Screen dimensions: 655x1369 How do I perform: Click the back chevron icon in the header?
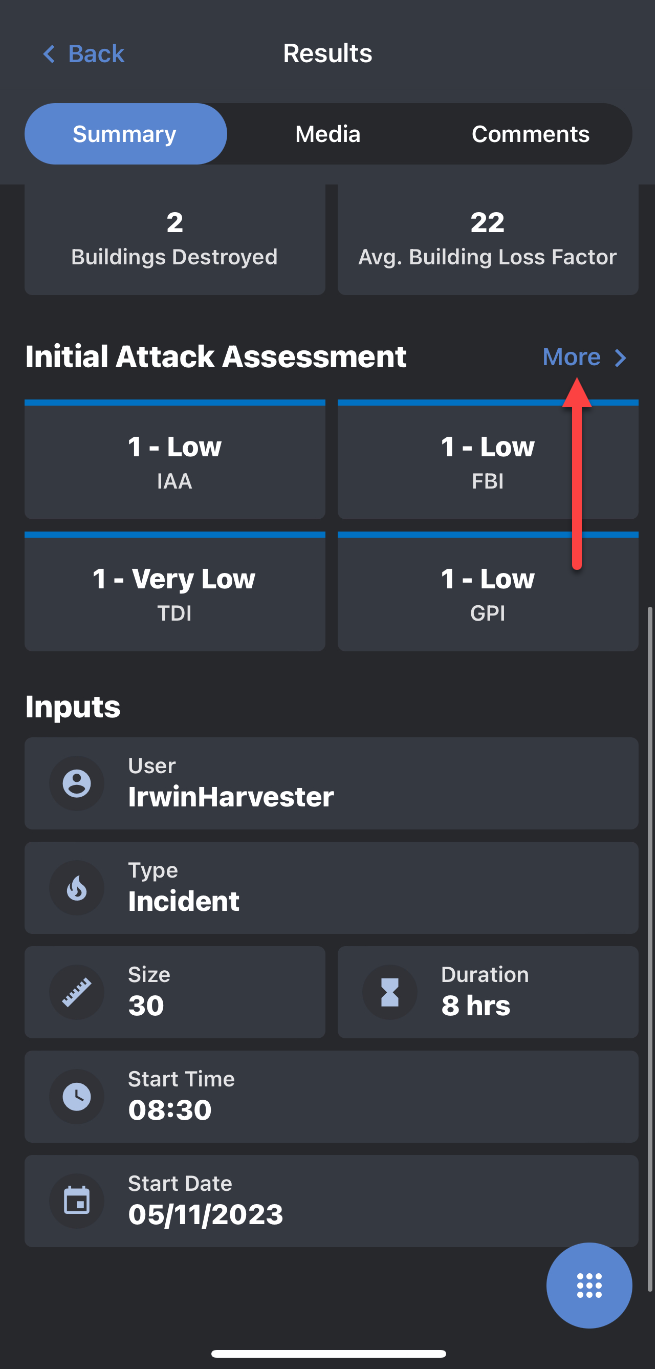coord(48,53)
